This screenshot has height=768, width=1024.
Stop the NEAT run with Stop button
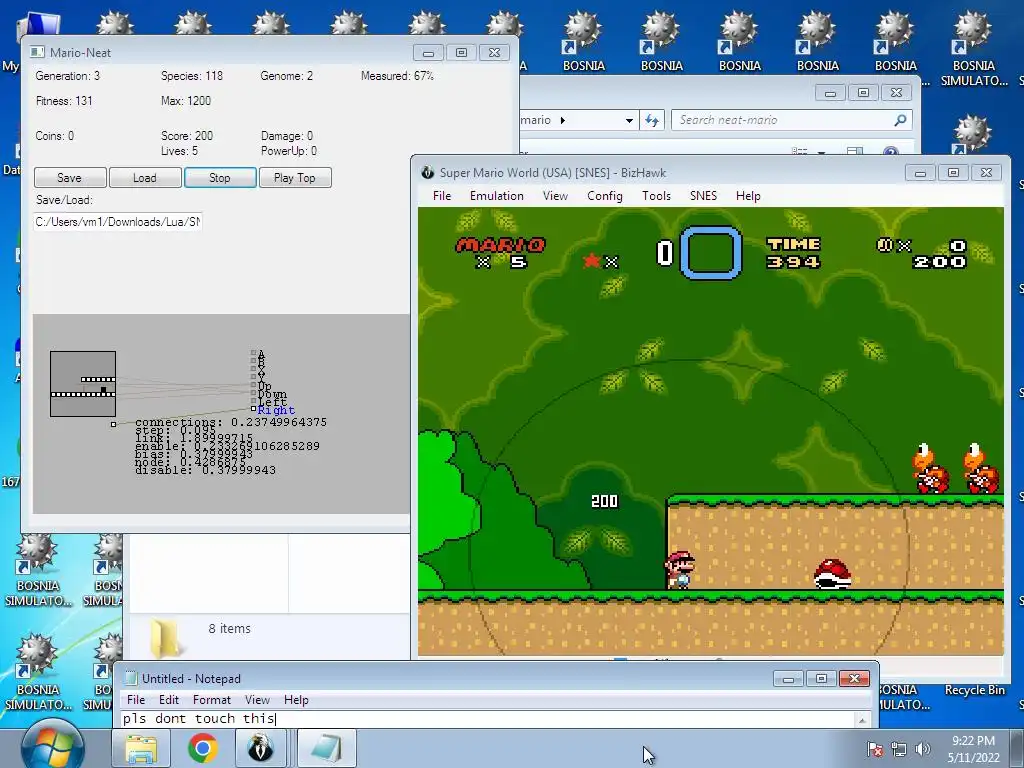(x=220, y=178)
